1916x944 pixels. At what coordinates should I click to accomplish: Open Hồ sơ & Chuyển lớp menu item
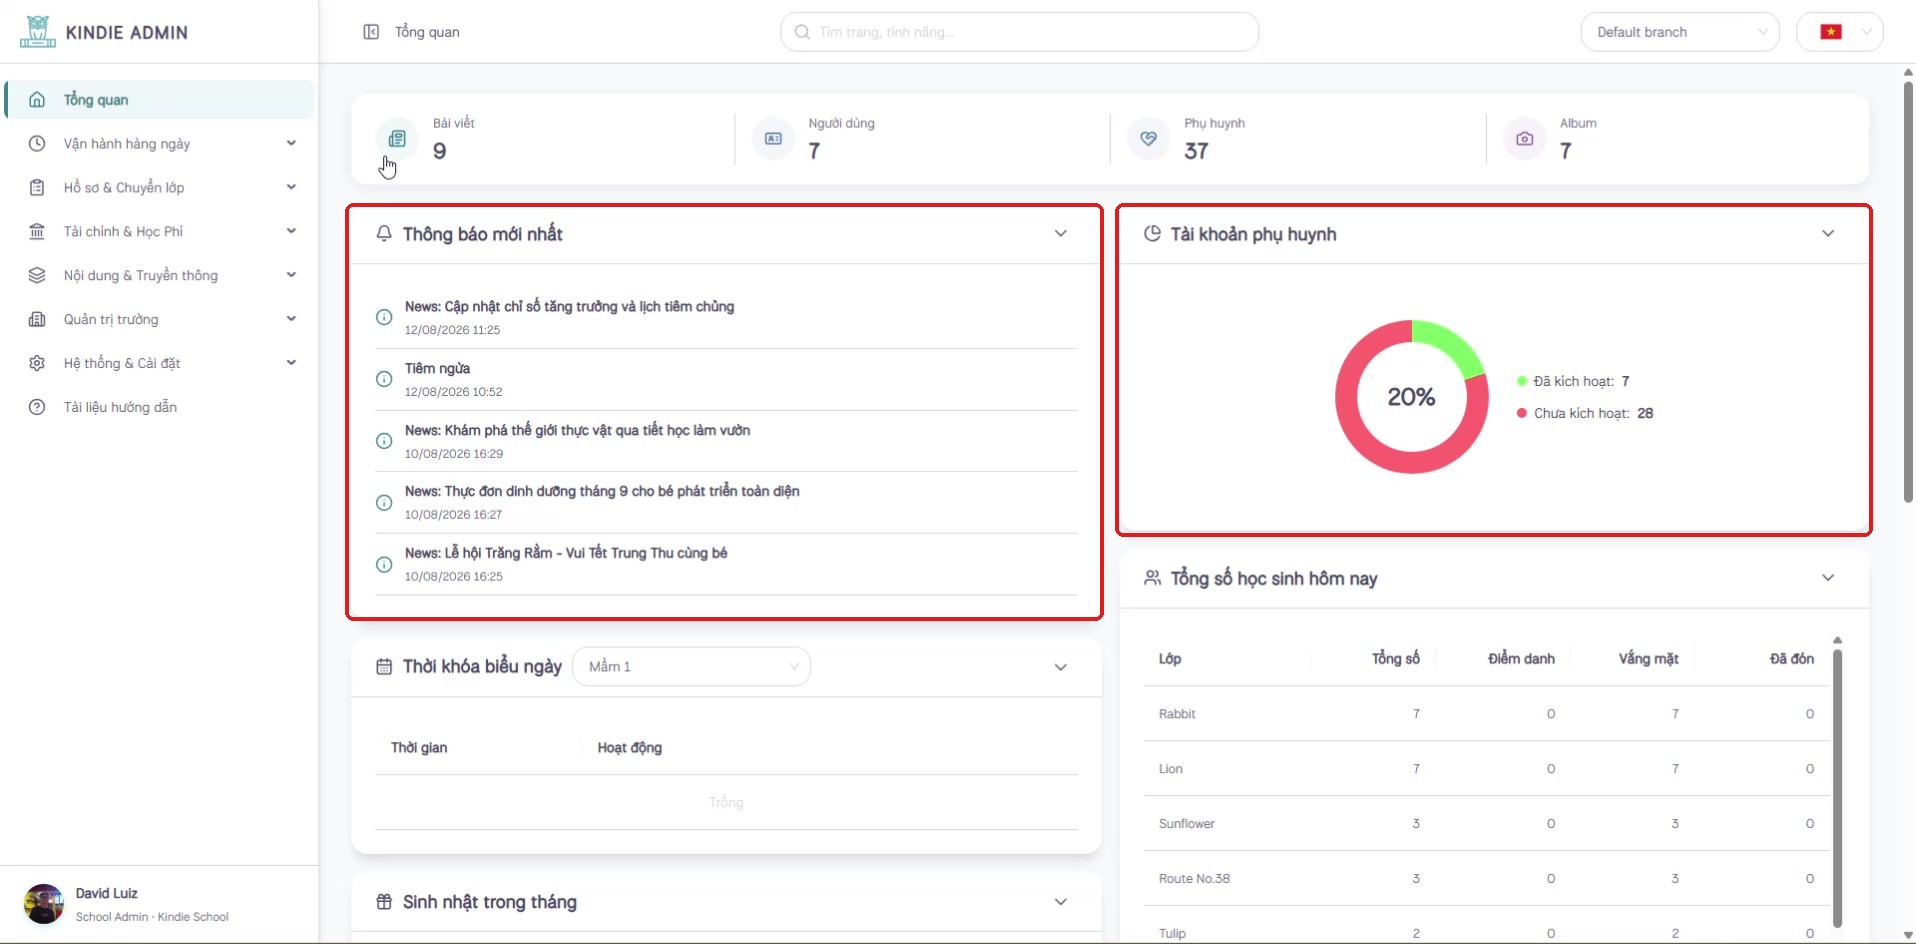click(x=160, y=188)
